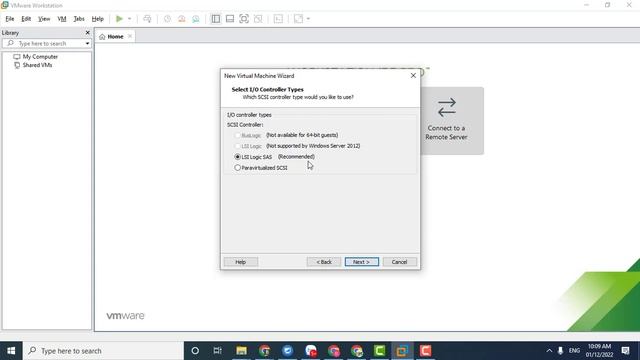Open the Library search dropdown arrow

(x=87, y=43)
